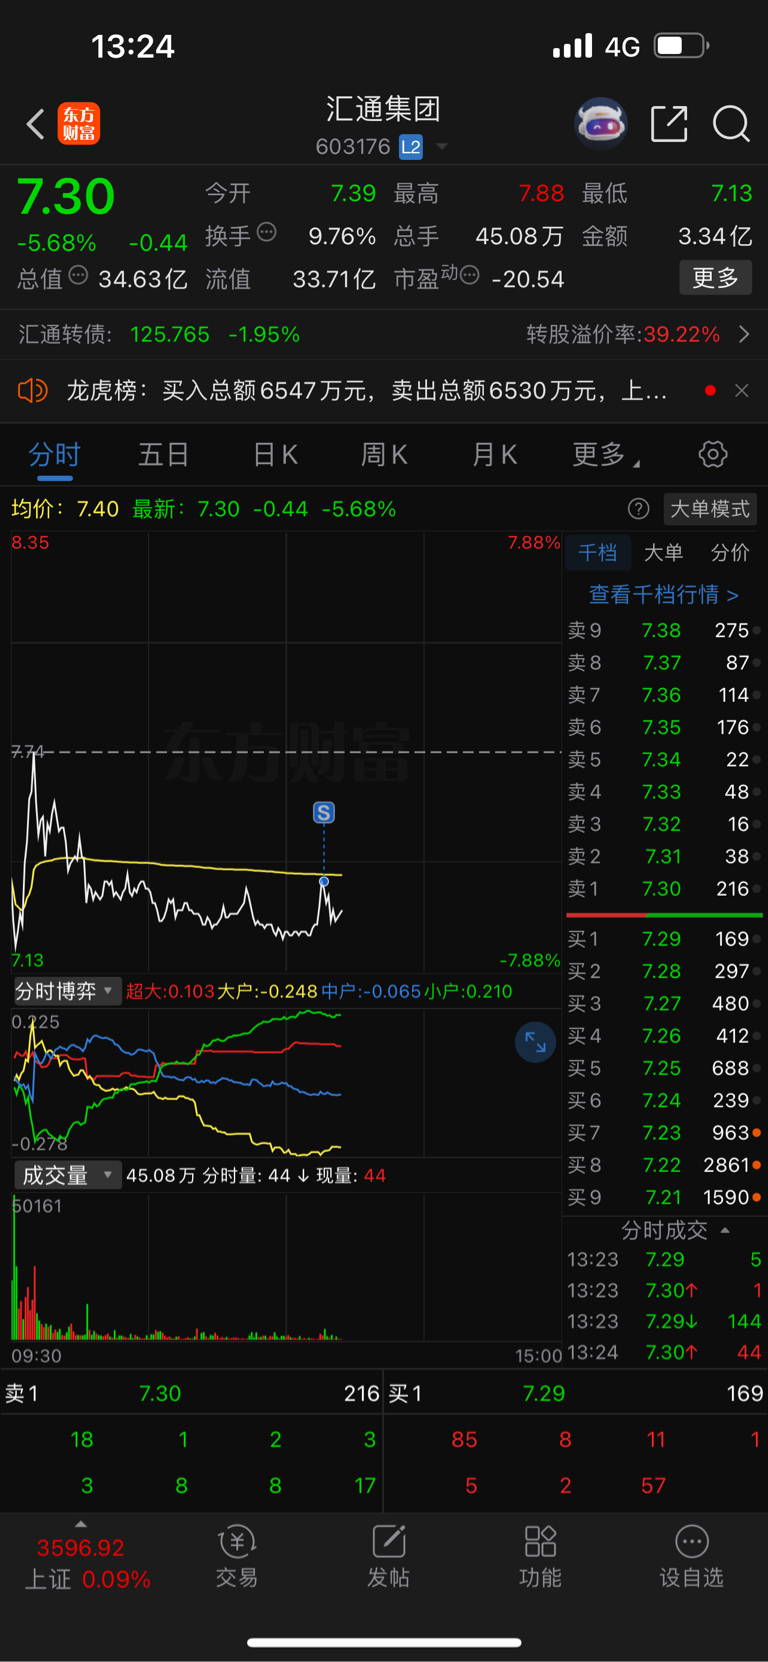Tap queue order 57 in 买1
Viewport: 768px width, 1662px height.
coord(653,1486)
